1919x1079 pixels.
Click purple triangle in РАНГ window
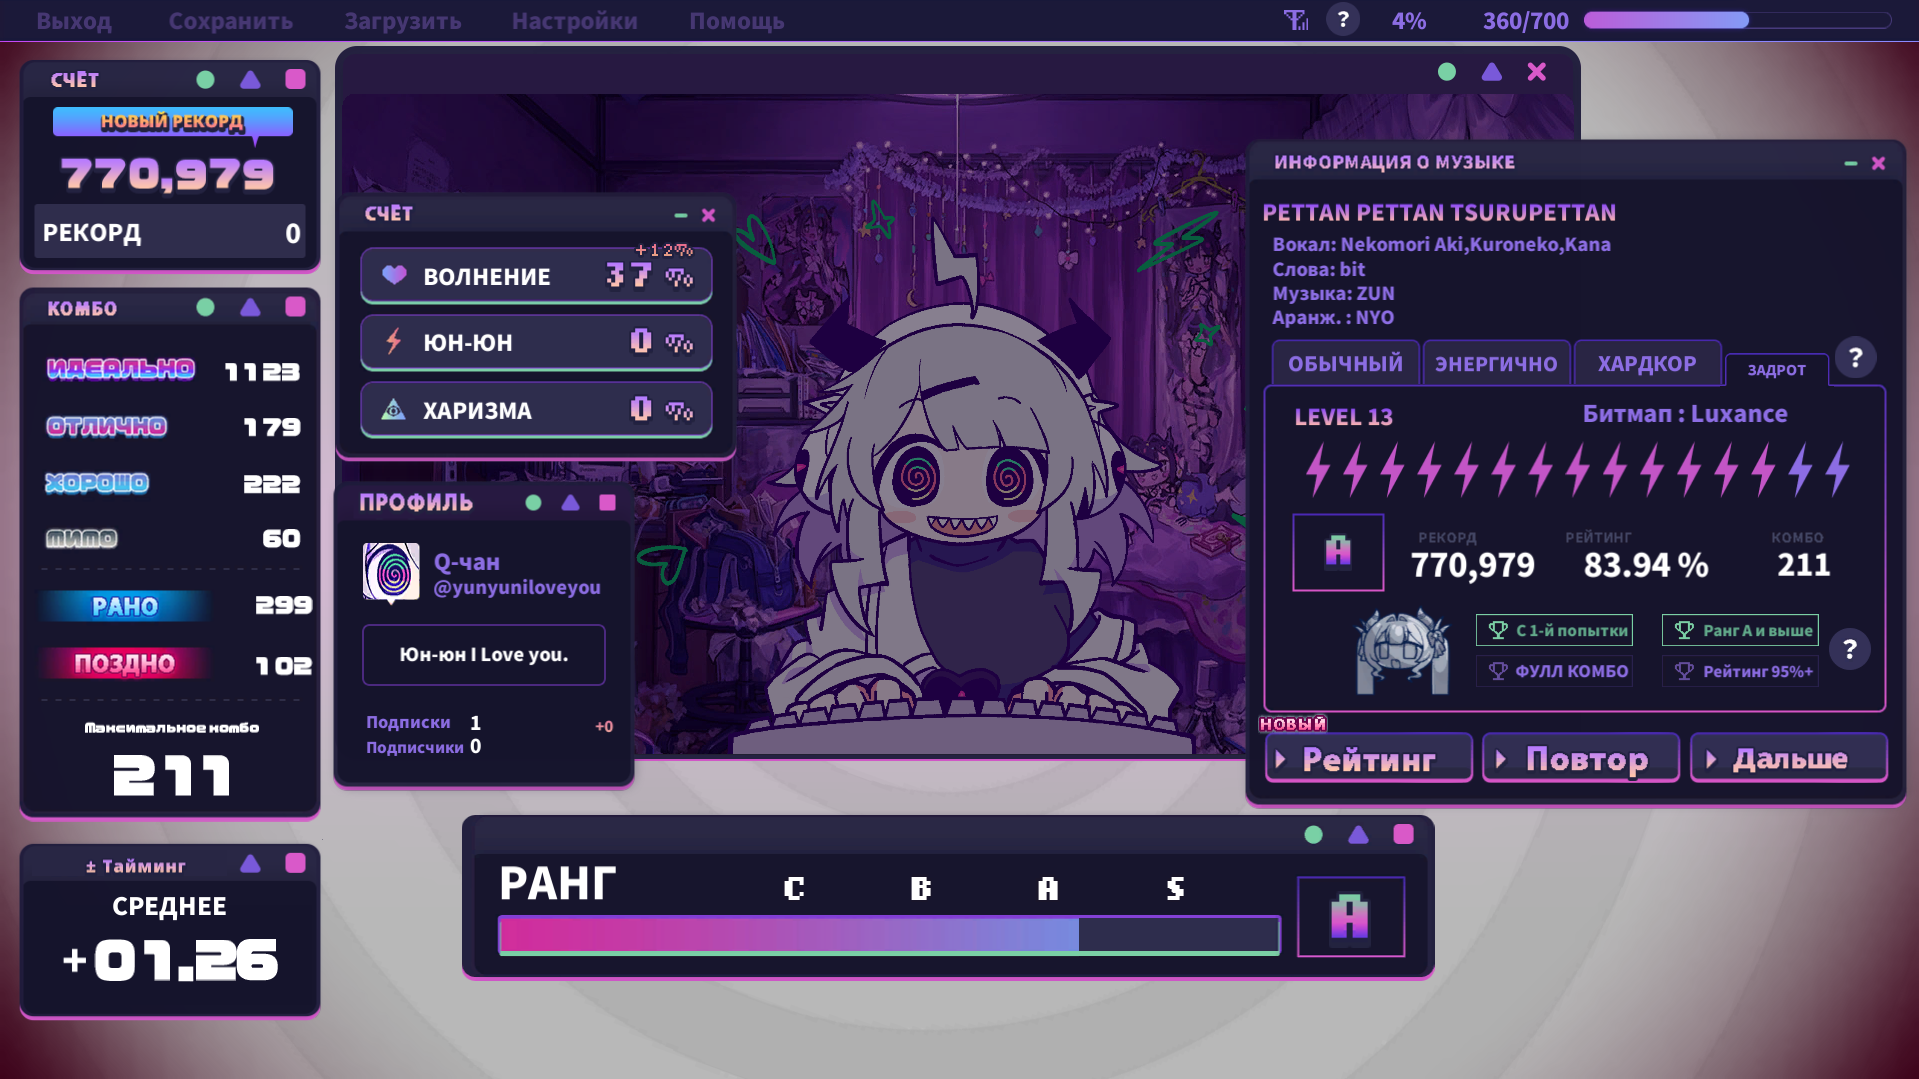click(1358, 834)
